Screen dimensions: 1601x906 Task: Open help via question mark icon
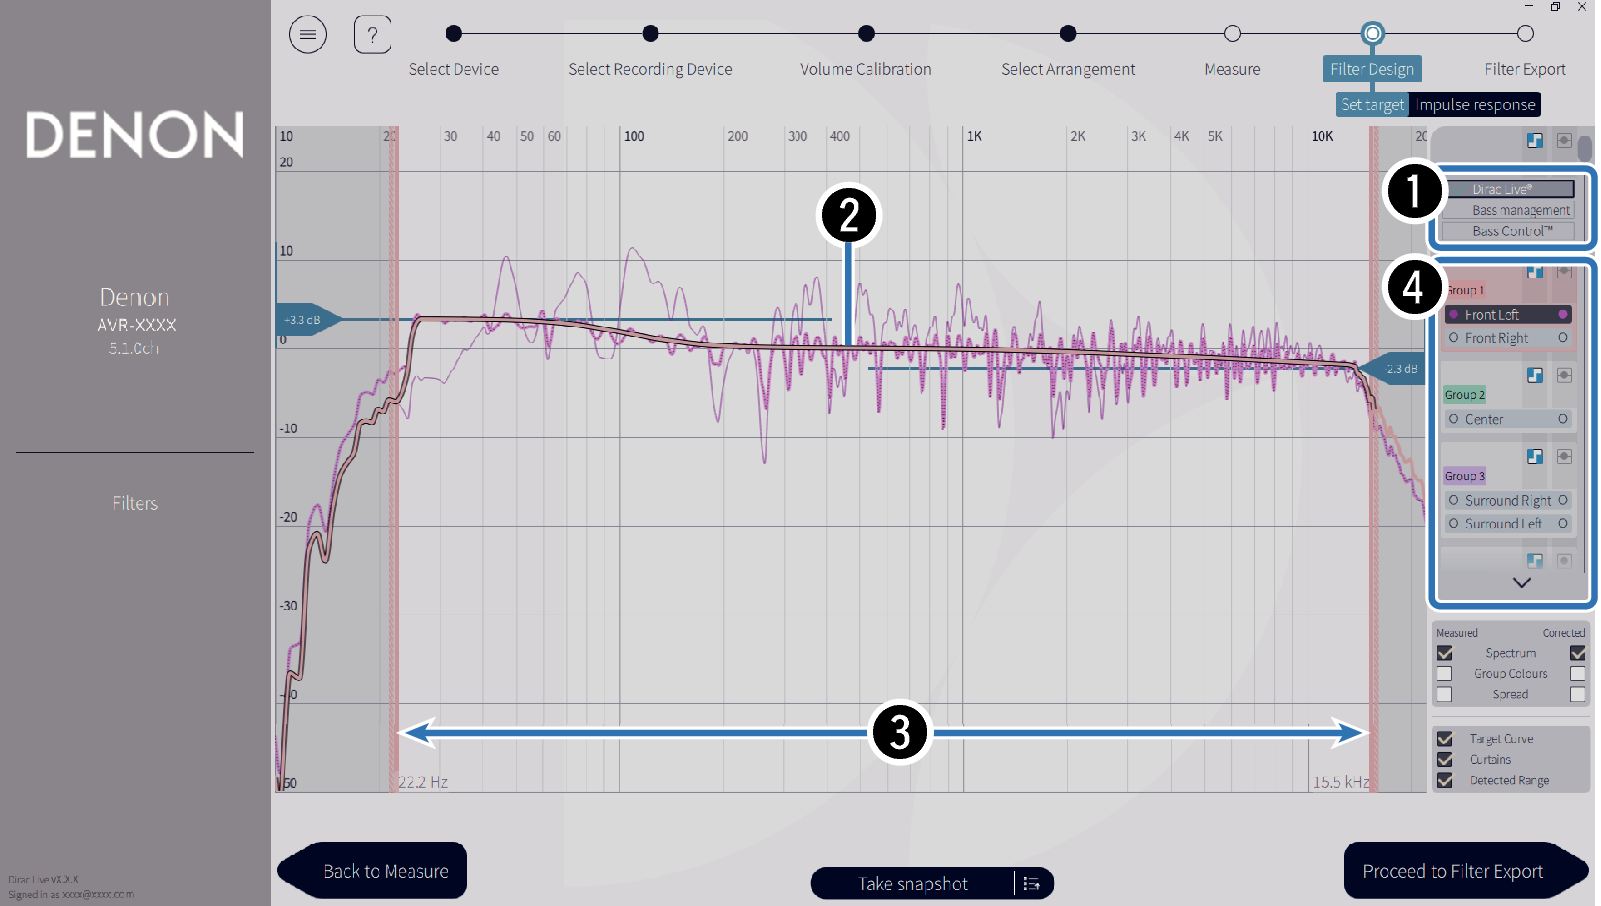(372, 35)
